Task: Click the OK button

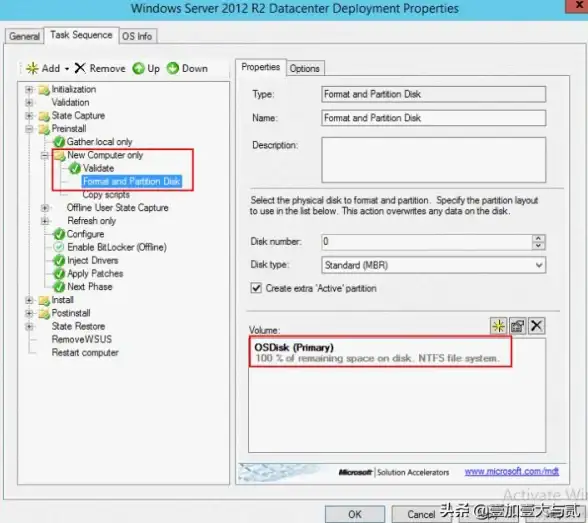Action: 354,514
